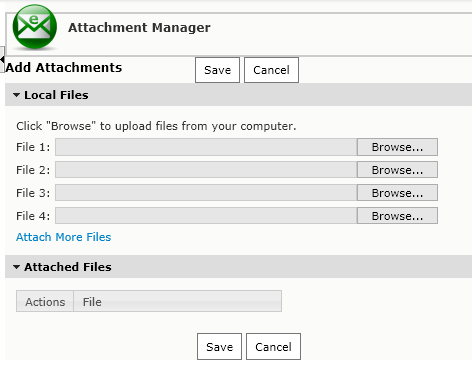472x375 pixels.
Task: Browse for File 3 upload
Action: point(397,193)
